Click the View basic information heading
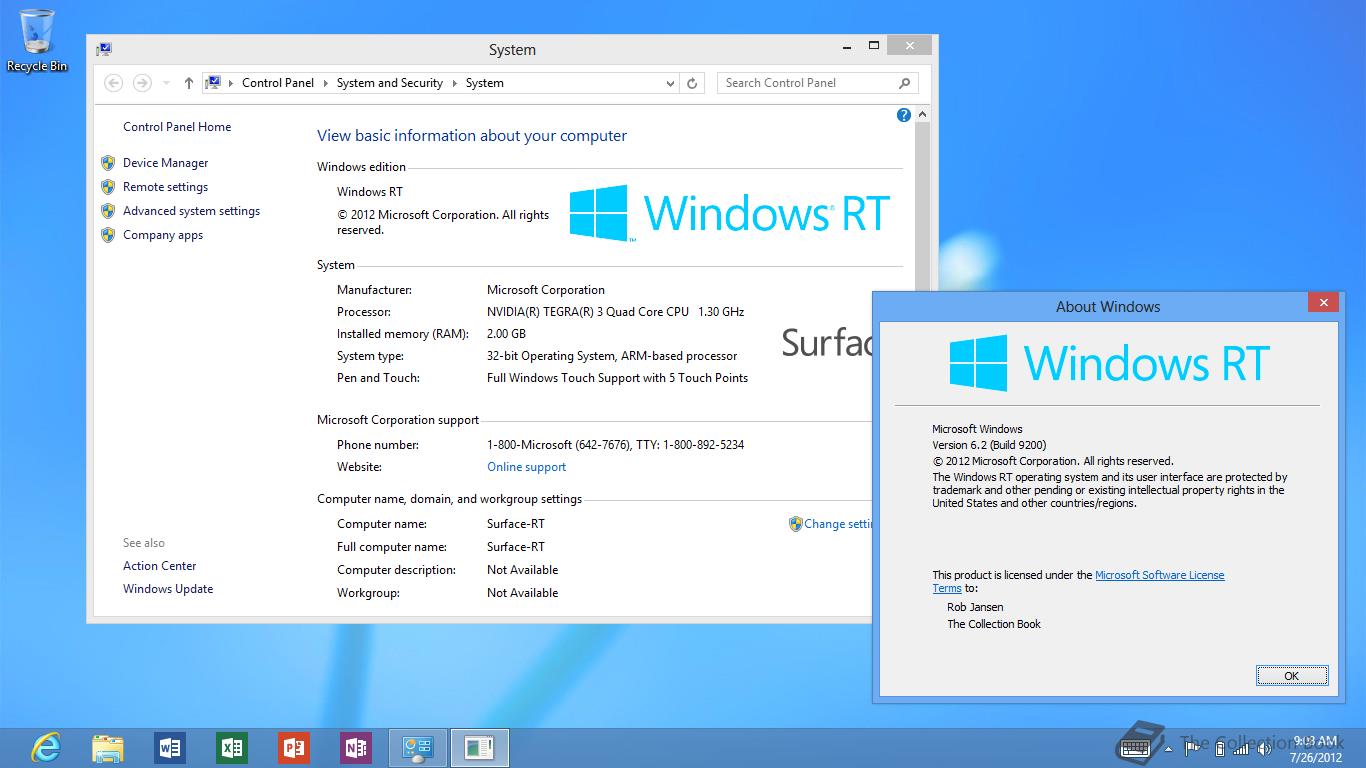The image size is (1366, 768). (x=472, y=136)
